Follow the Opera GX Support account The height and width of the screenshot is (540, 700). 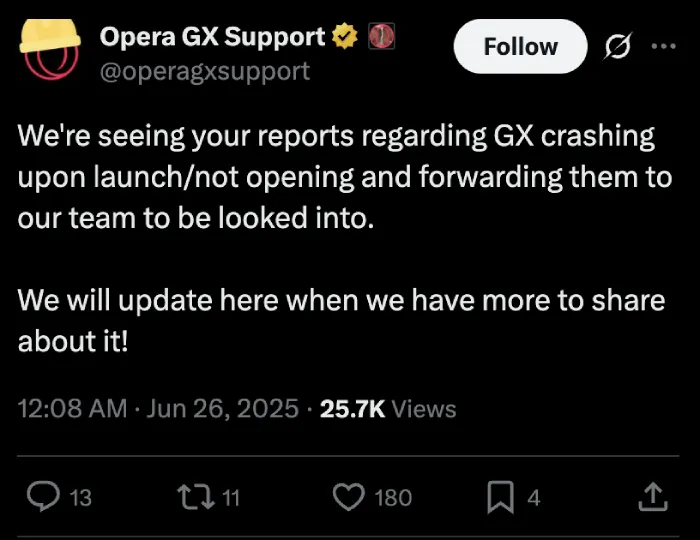tap(520, 46)
